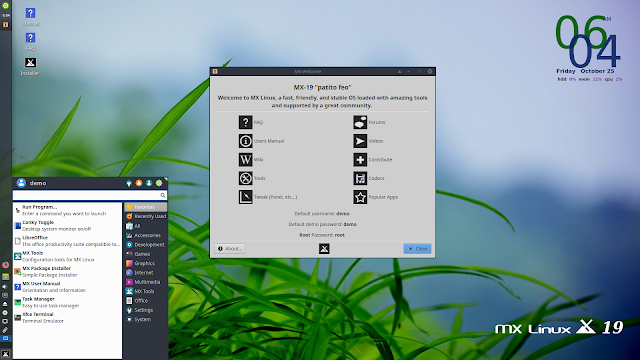This screenshot has width=640, height=360.
Task: Select the All applications category
Action: pyautogui.click(x=145, y=226)
